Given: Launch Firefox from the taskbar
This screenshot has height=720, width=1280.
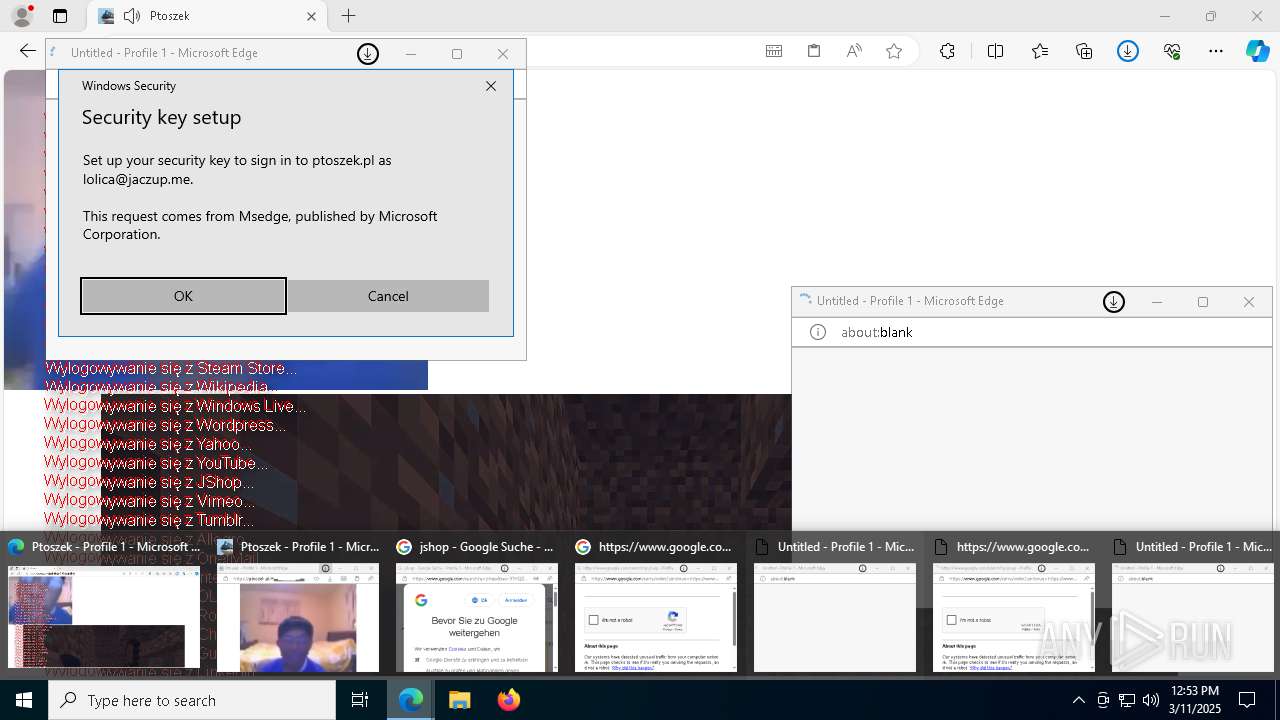Looking at the screenshot, I should (x=509, y=700).
